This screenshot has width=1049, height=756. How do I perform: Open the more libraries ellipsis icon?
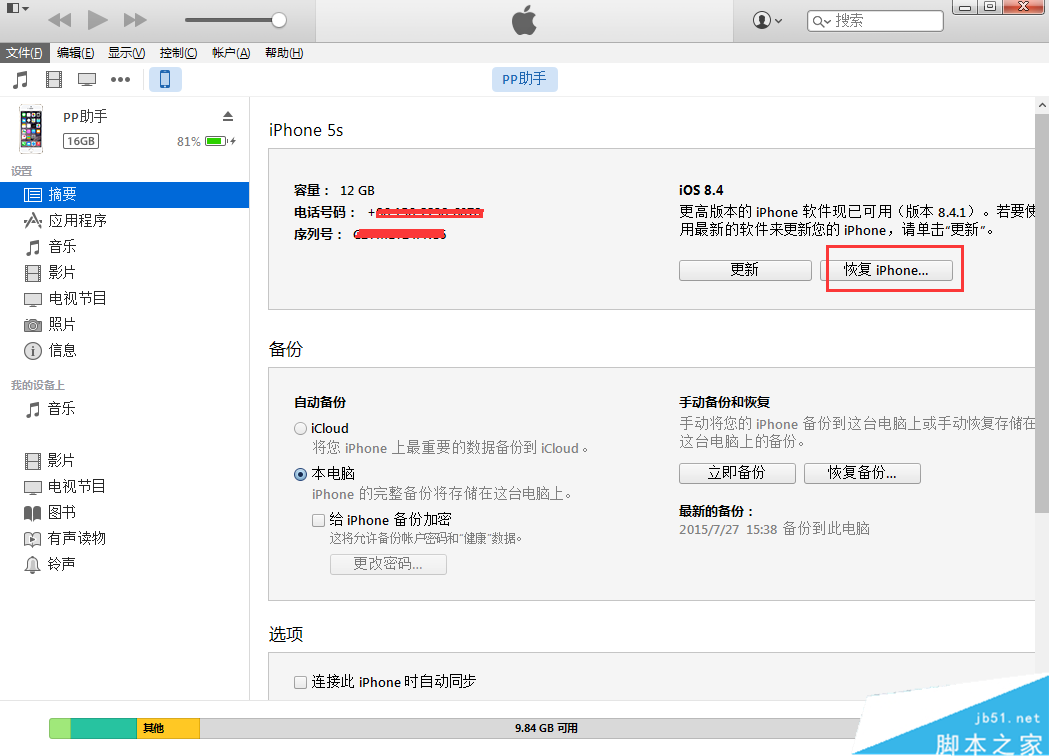(120, 80)
